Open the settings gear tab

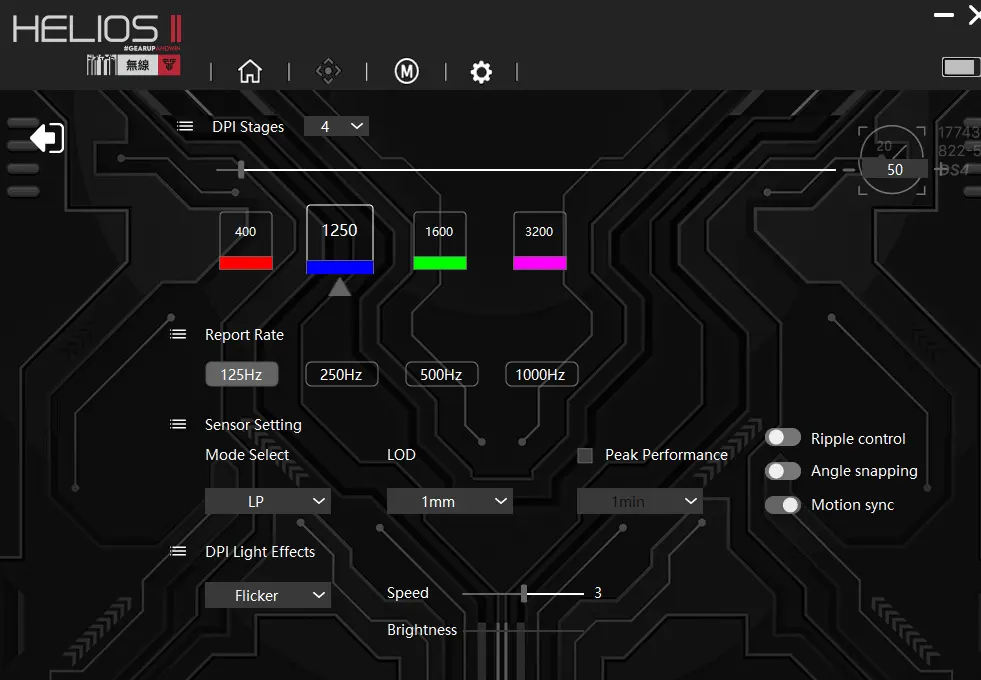[x=481, y=72]
